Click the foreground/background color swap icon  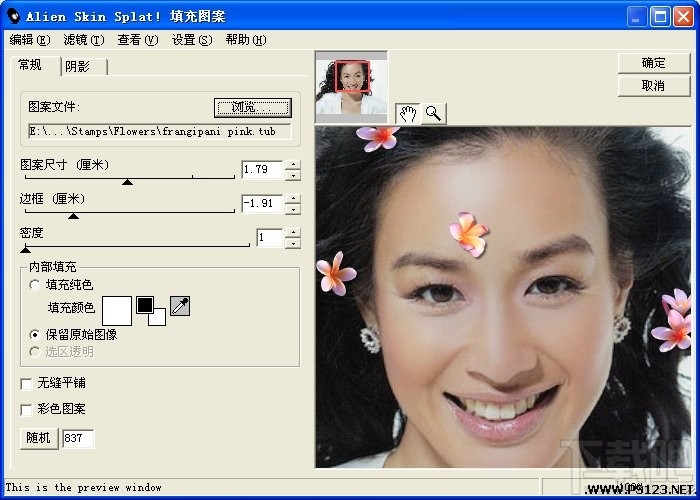tap(151, 311)
